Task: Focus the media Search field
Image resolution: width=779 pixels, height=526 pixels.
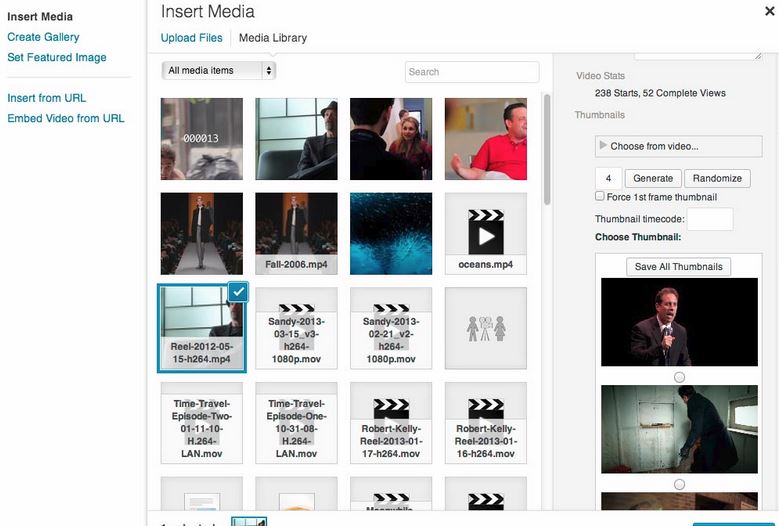Action: [x=472, y=72]
